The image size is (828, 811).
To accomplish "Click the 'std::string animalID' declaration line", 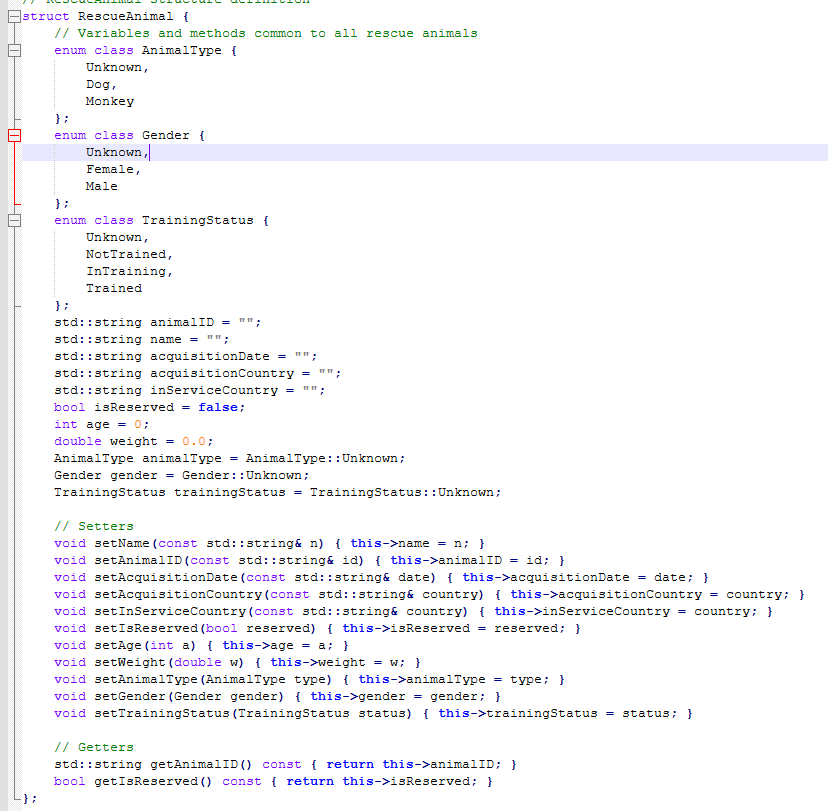I will pyautogui.click(x=157, y=323).
